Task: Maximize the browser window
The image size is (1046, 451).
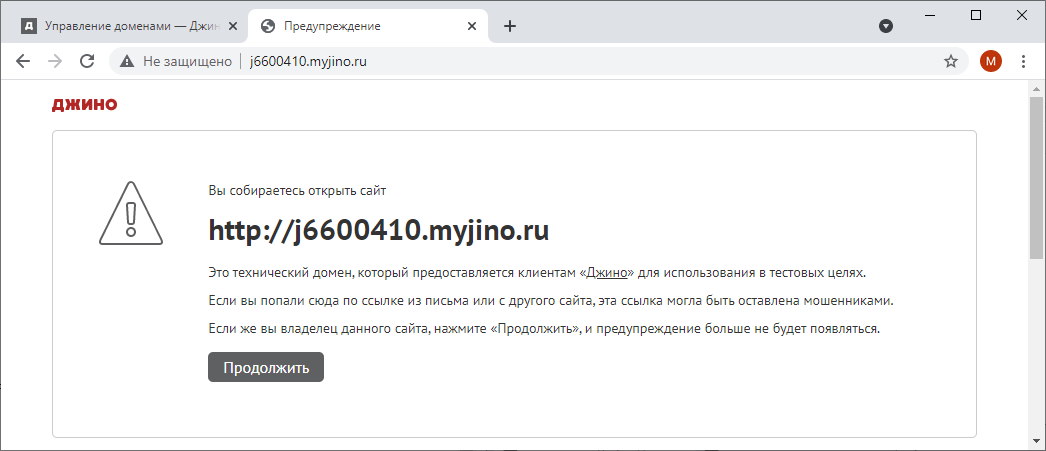Action: pos(976,14)
